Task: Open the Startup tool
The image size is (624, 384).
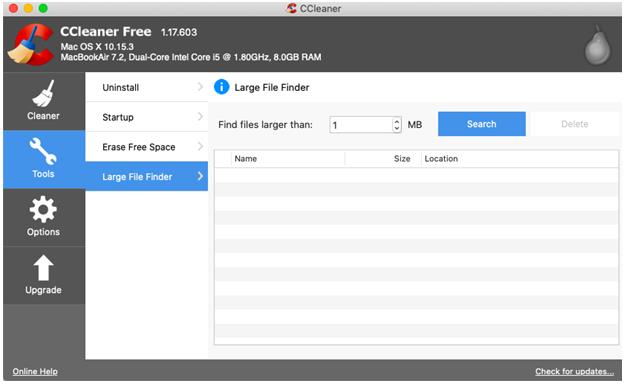Action: coord(146,117)
